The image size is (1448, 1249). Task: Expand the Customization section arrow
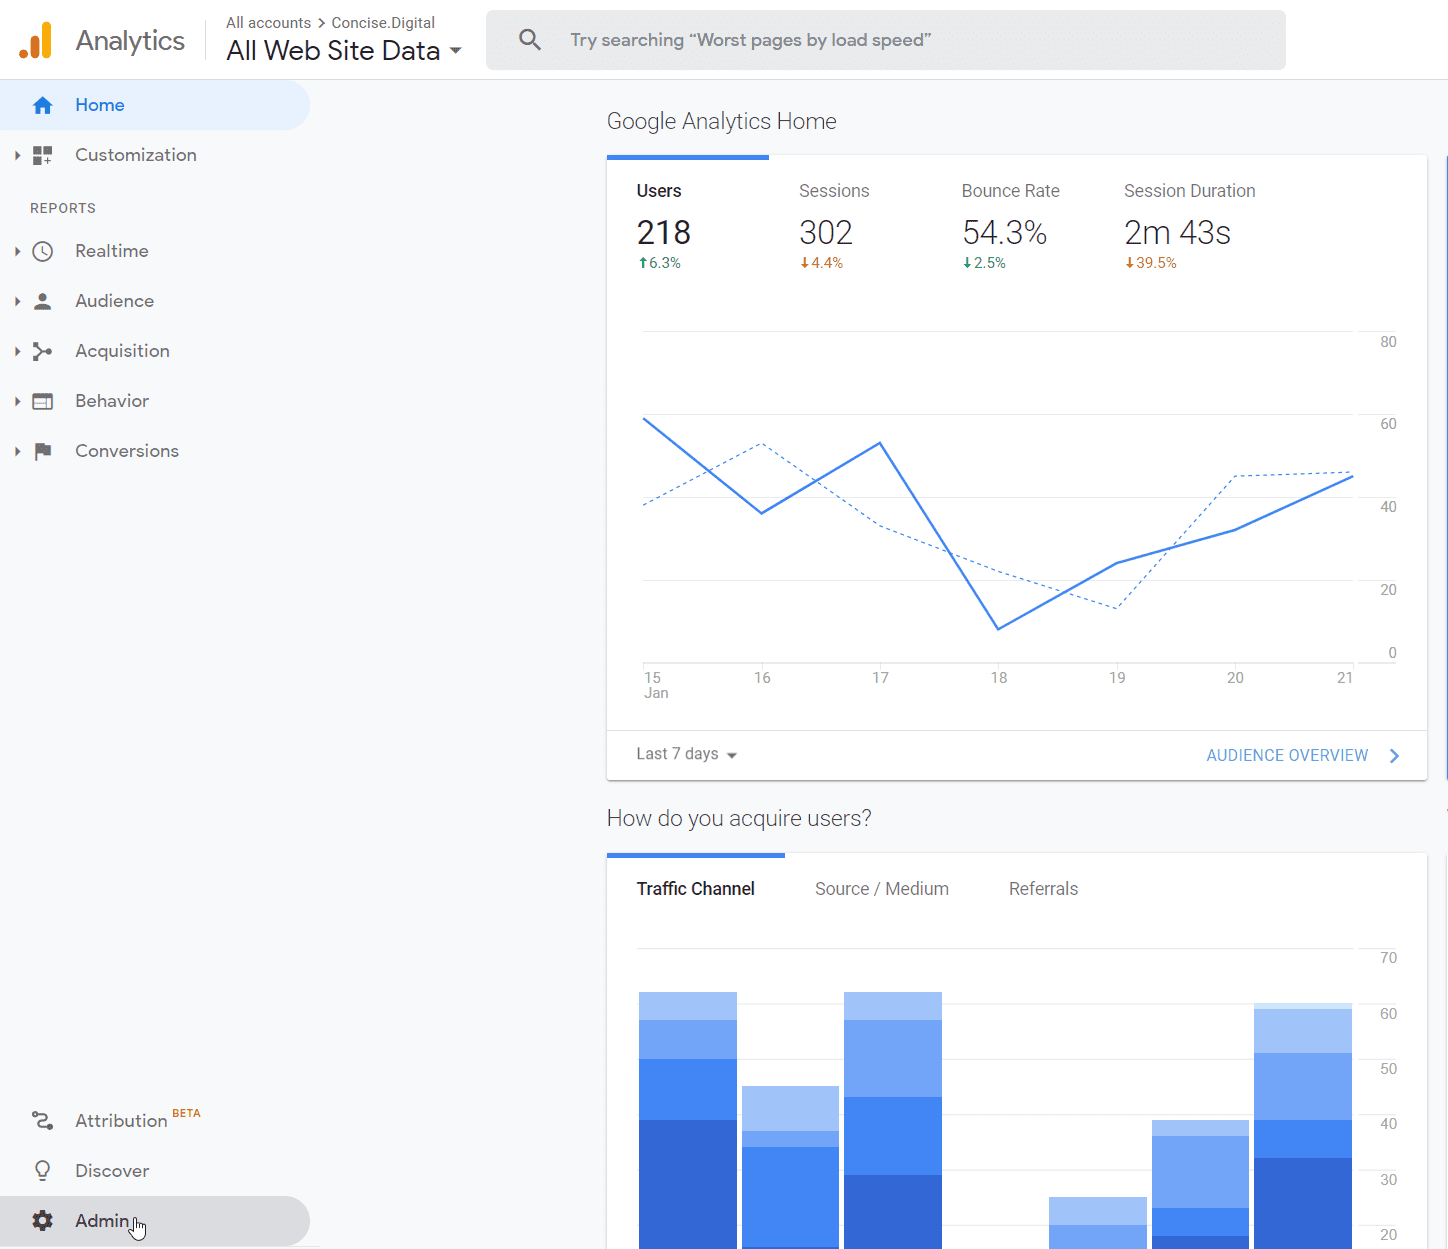(17, 155)
